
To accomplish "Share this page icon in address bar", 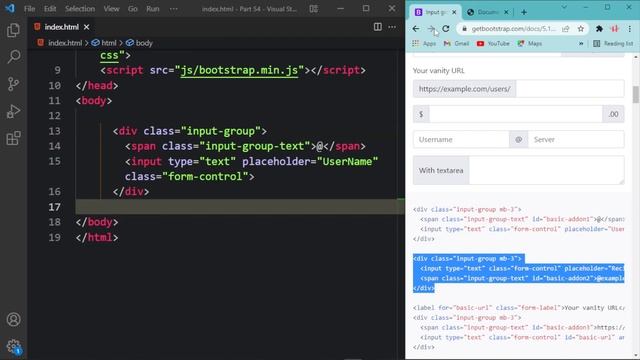I will pos(566,29).
